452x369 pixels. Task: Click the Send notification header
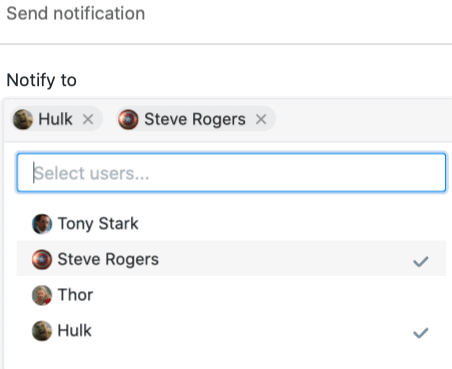tap(76, 14)
